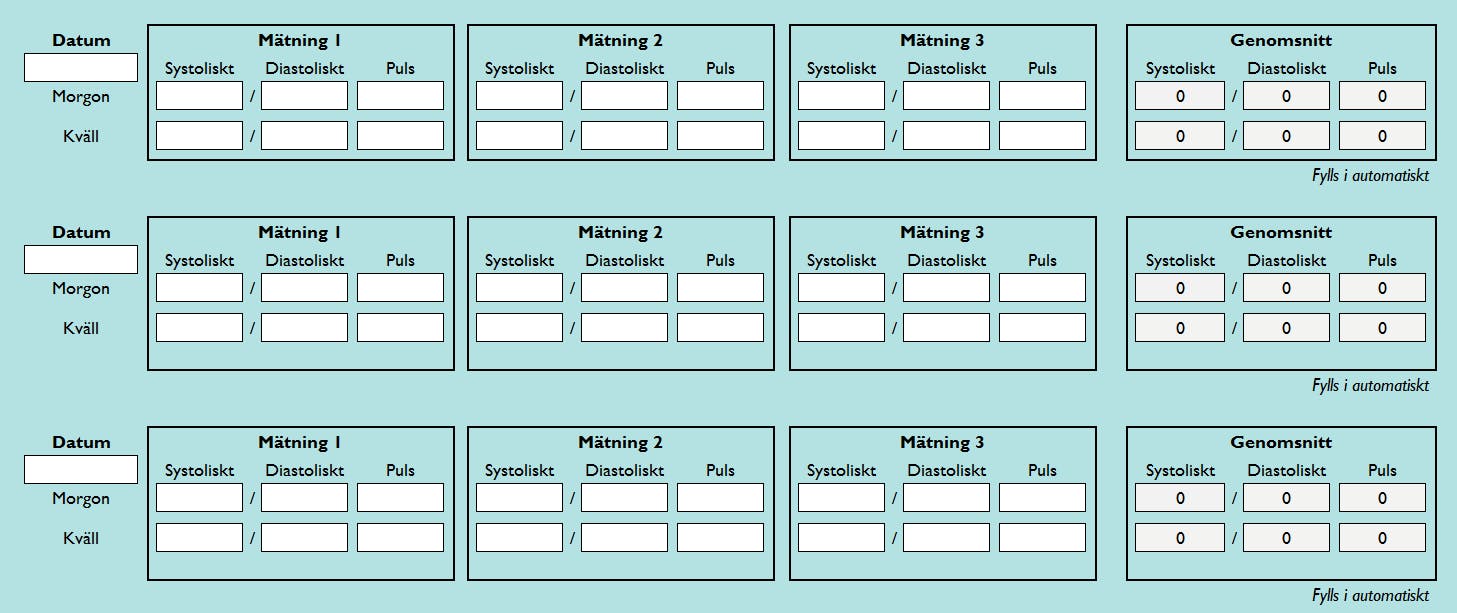Viewport: 1457px width, 613px height.
Task: Focus middle block Mätning 2 Morgon Diastoliskt field
Action: [x=624, y=288]
